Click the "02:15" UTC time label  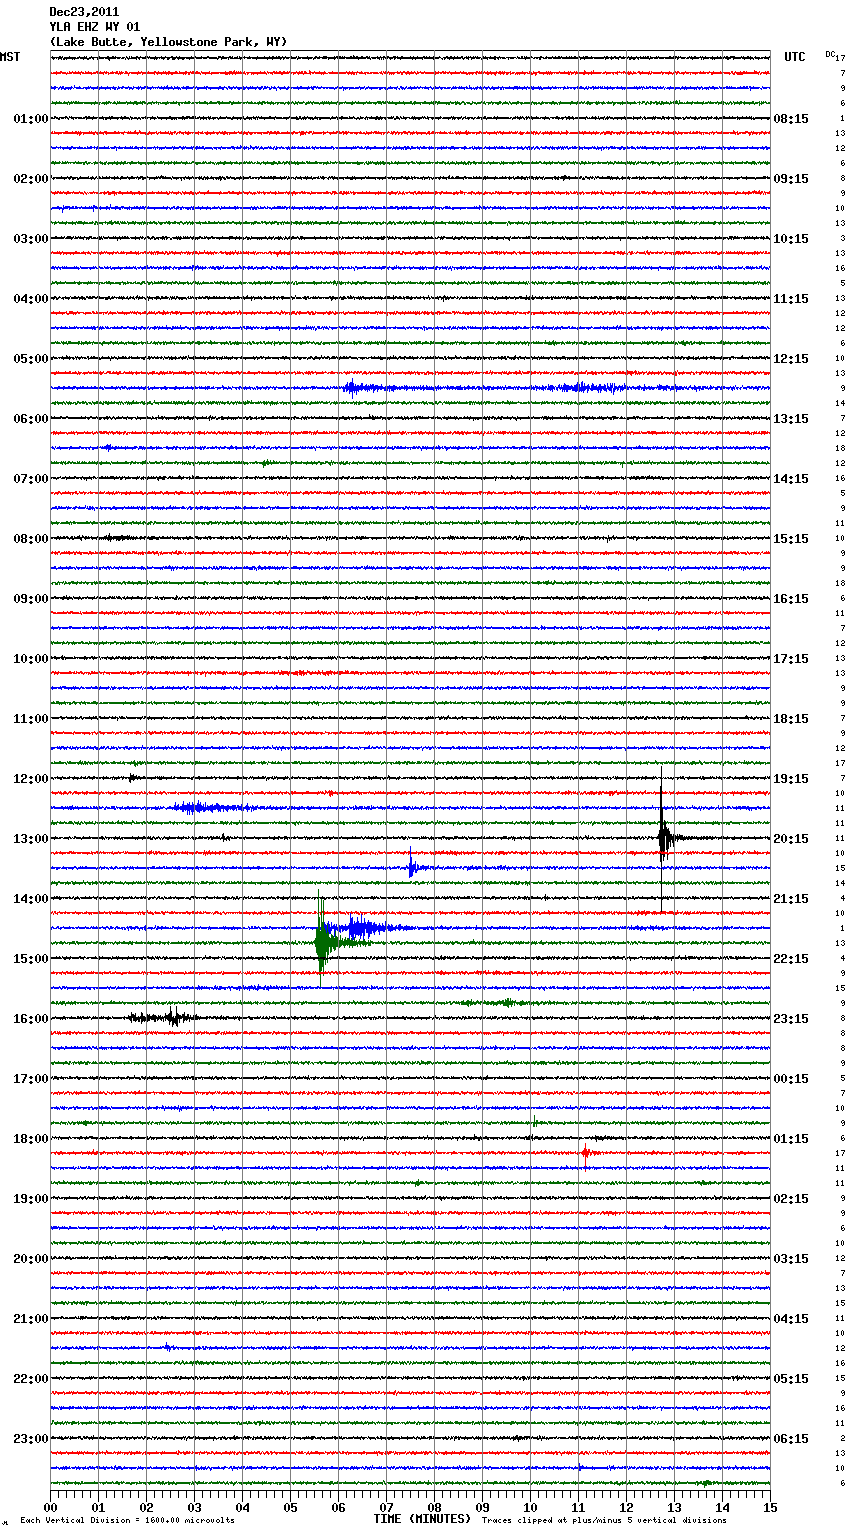(791, 1199)
